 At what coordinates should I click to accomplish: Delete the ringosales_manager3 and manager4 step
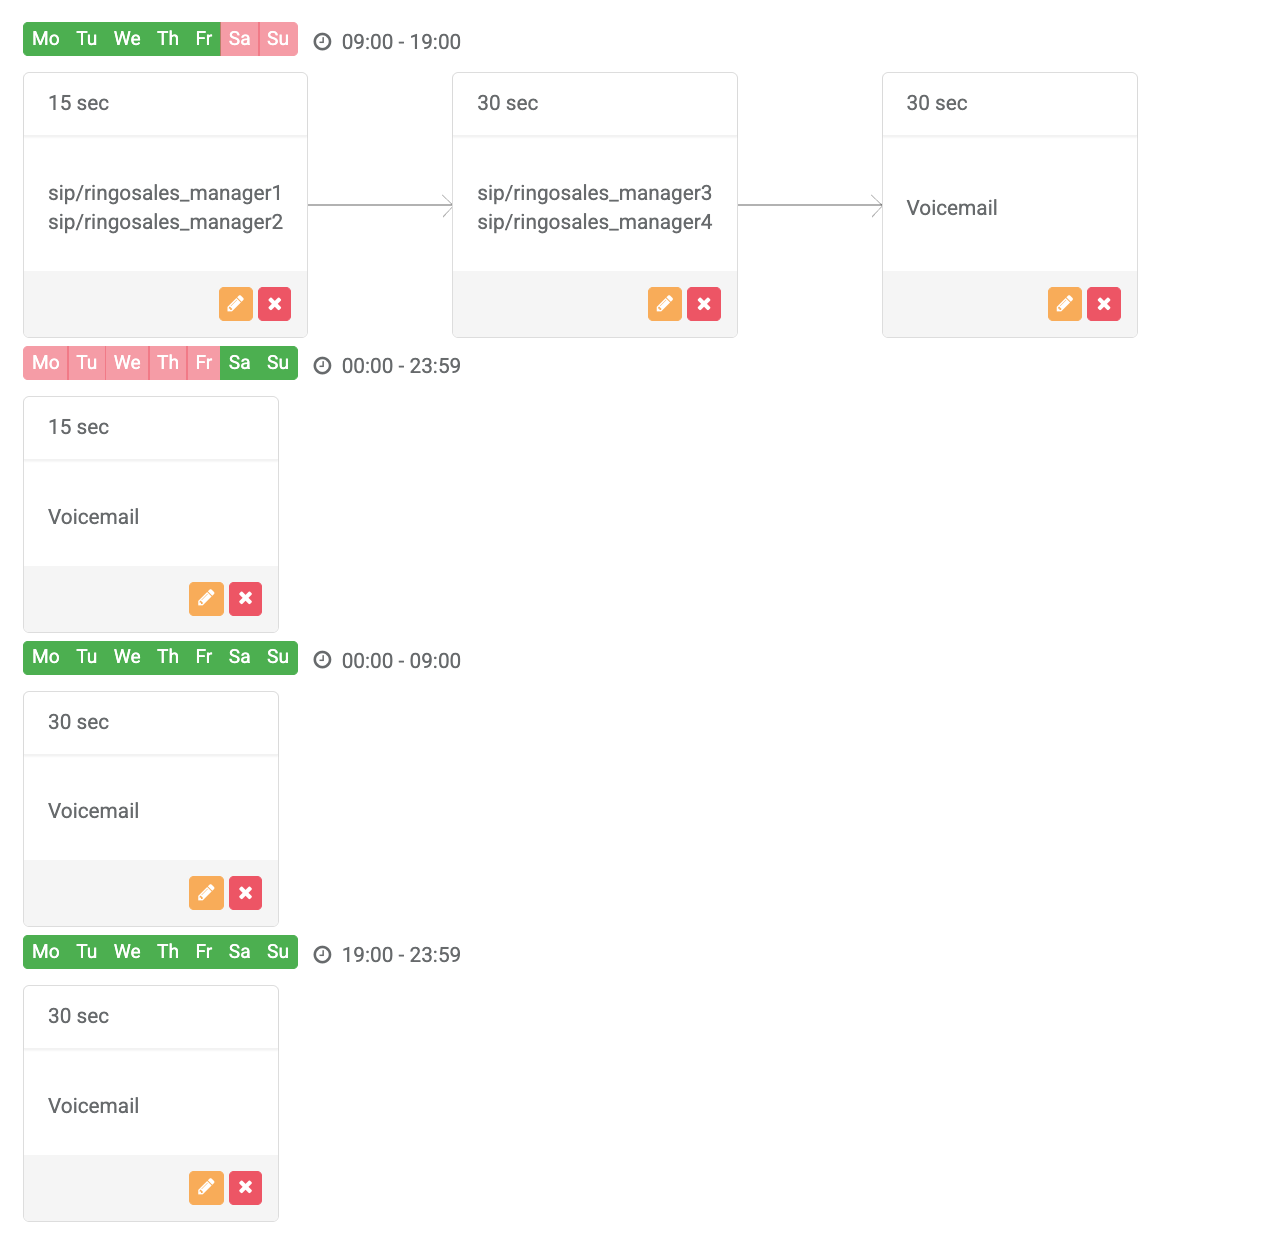(x=704, y=304)
